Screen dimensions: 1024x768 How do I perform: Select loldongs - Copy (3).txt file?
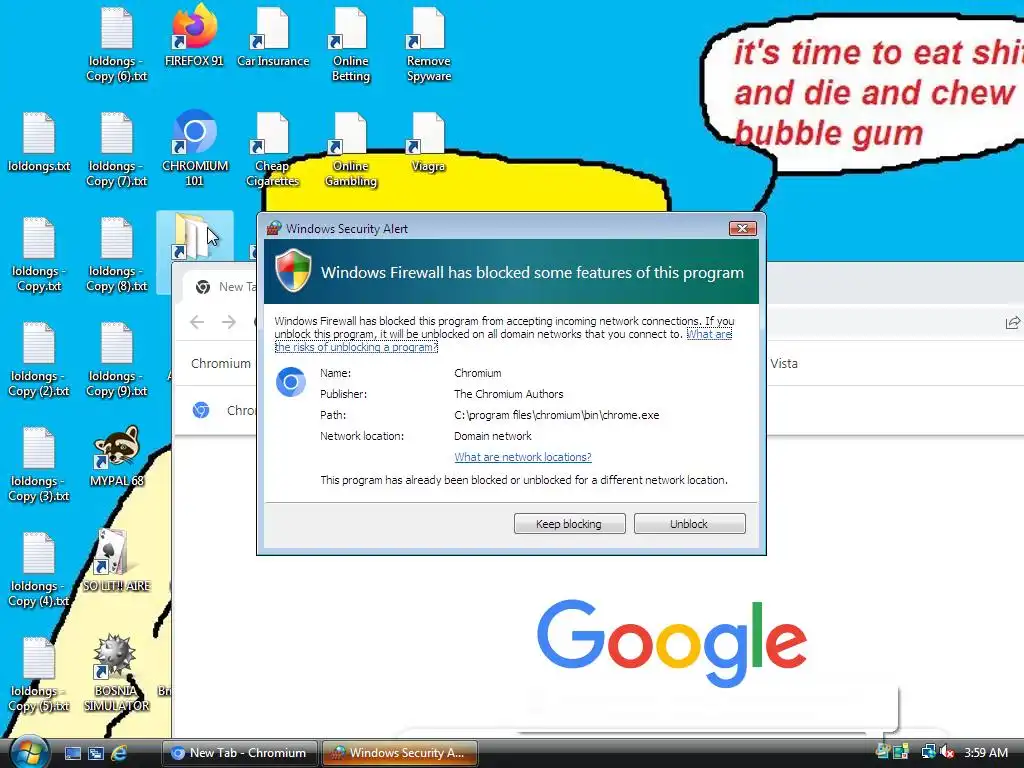39,464
